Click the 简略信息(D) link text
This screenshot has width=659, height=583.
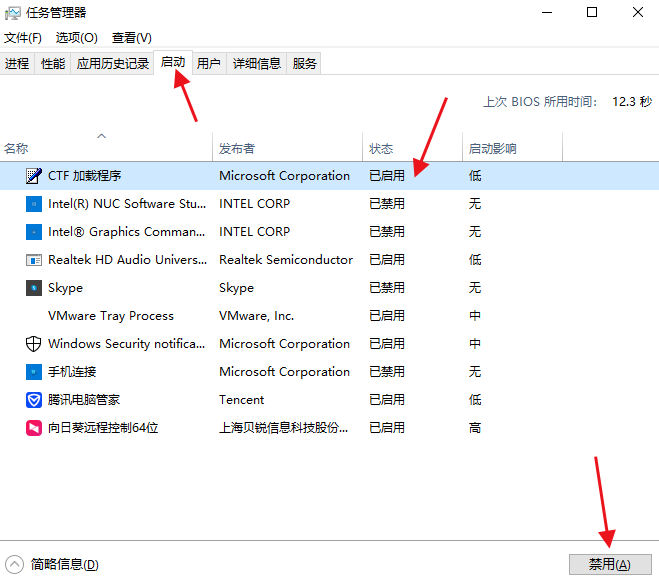coord(64,565)
